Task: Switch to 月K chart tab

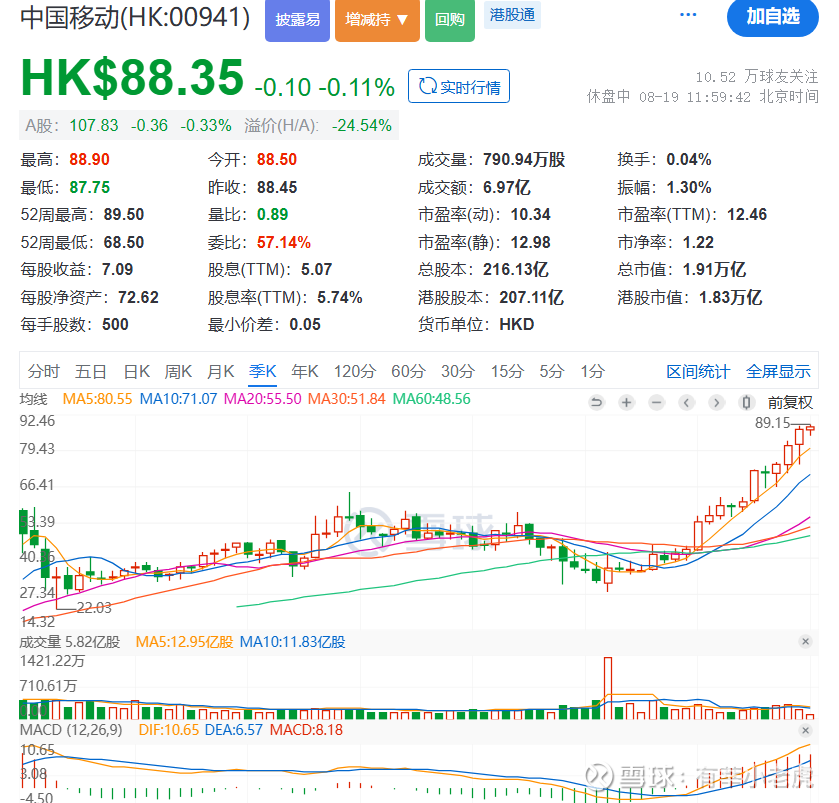Action: coord(220,371)
